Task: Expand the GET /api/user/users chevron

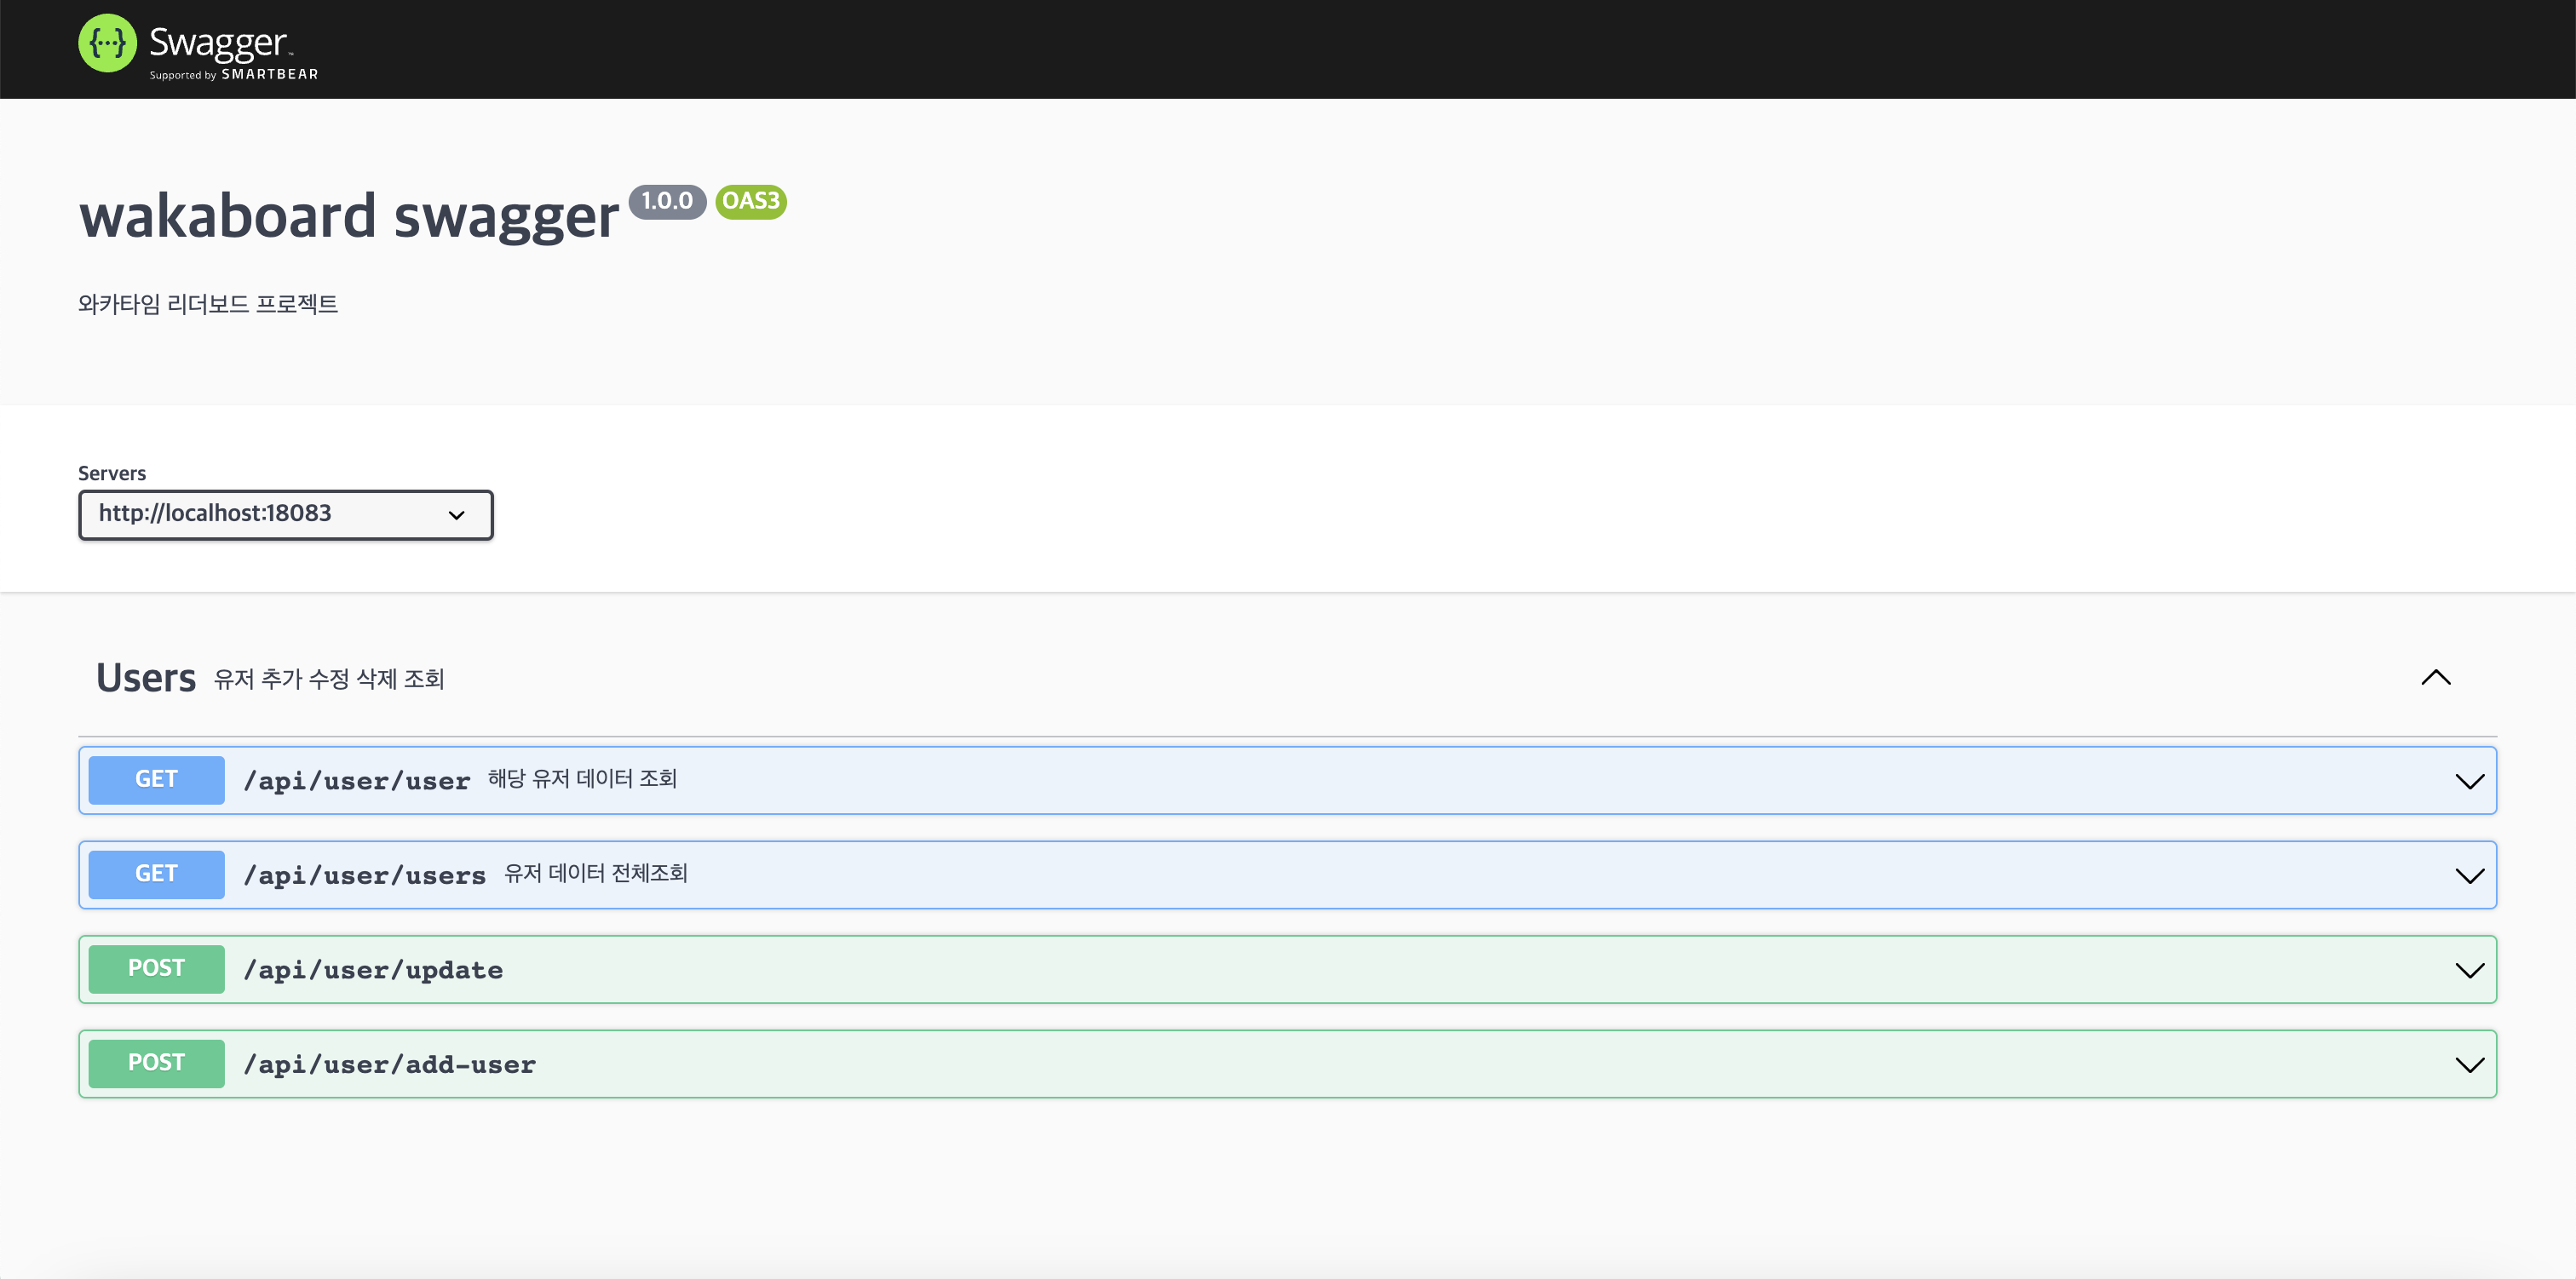Action: 2468,876
